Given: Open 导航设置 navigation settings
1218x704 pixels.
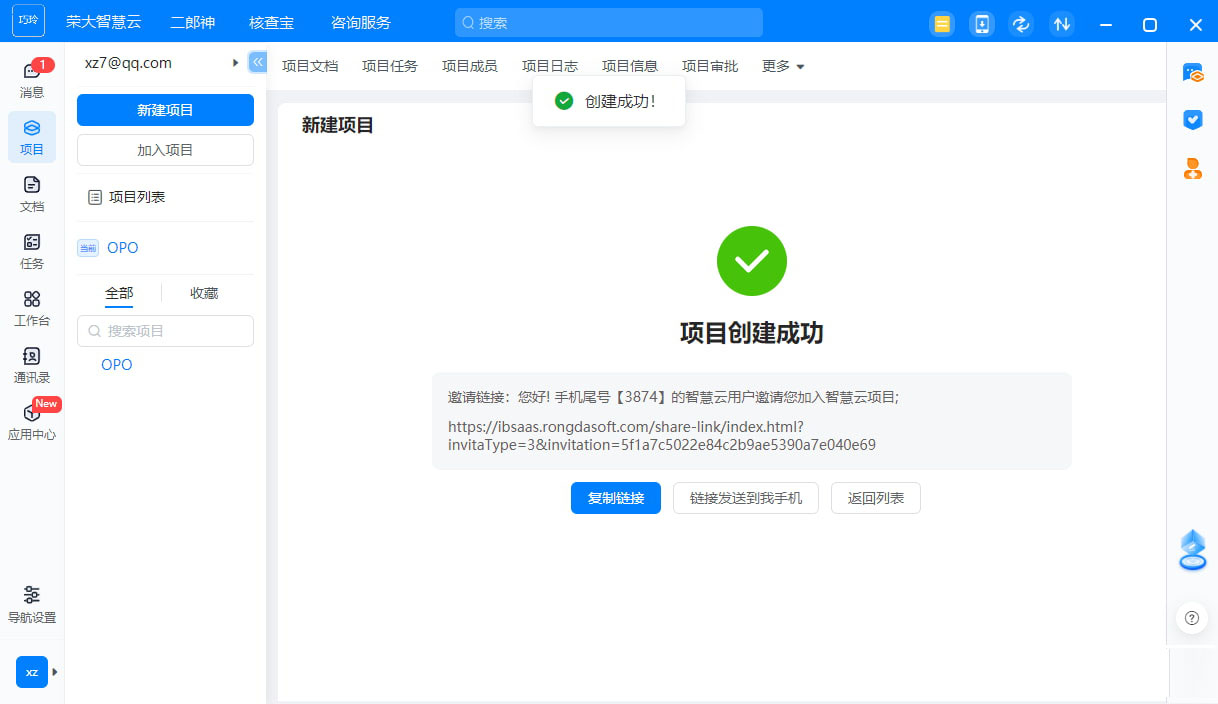Looking at the screenshot, I should [x=32, y=604].
